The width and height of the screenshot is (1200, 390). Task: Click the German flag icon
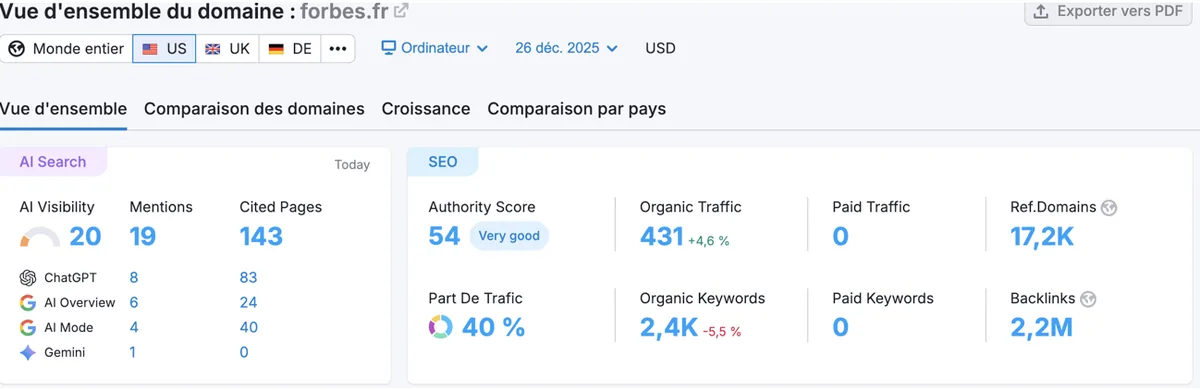click(276, 49)
